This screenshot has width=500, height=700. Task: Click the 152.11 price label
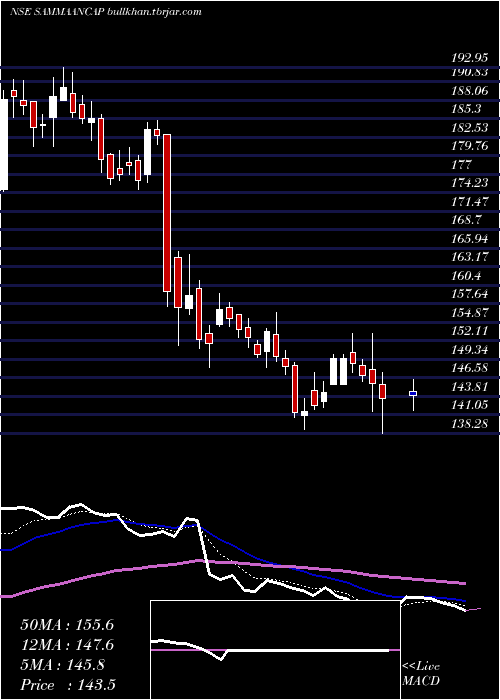click(x=470, y=331)
